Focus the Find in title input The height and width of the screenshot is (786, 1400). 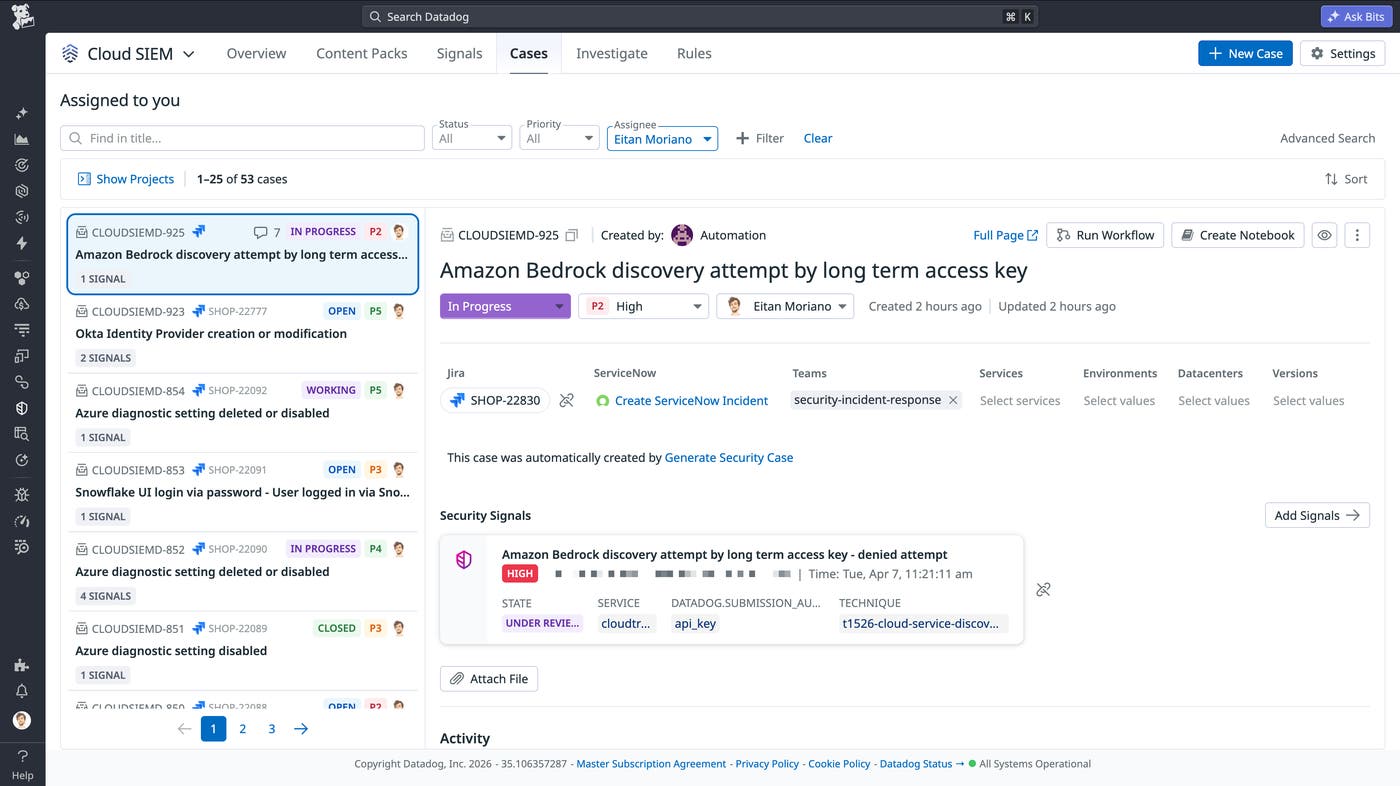tap(242, 138)
